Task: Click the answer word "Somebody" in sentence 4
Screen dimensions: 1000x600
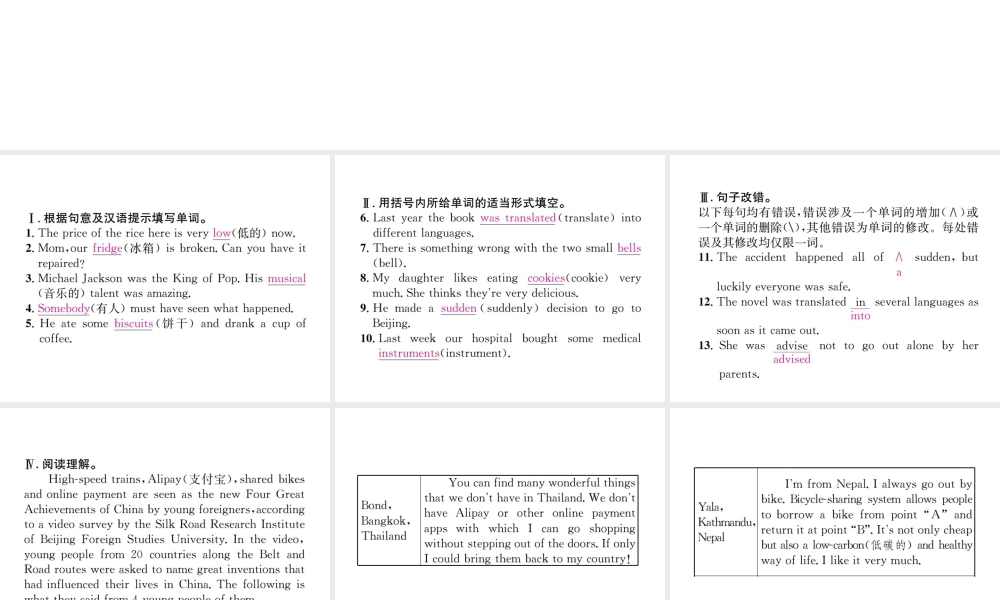Action: [64, 309]
